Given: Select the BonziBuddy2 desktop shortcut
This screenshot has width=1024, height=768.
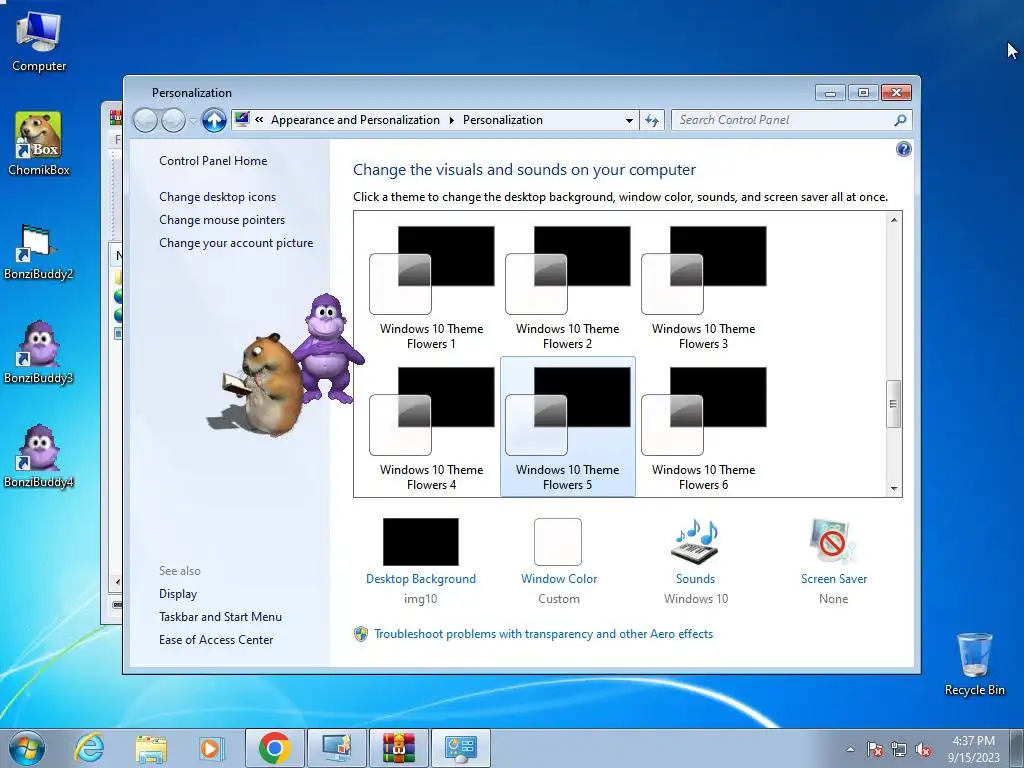Looking at the screenshot, I should (39, 251).
